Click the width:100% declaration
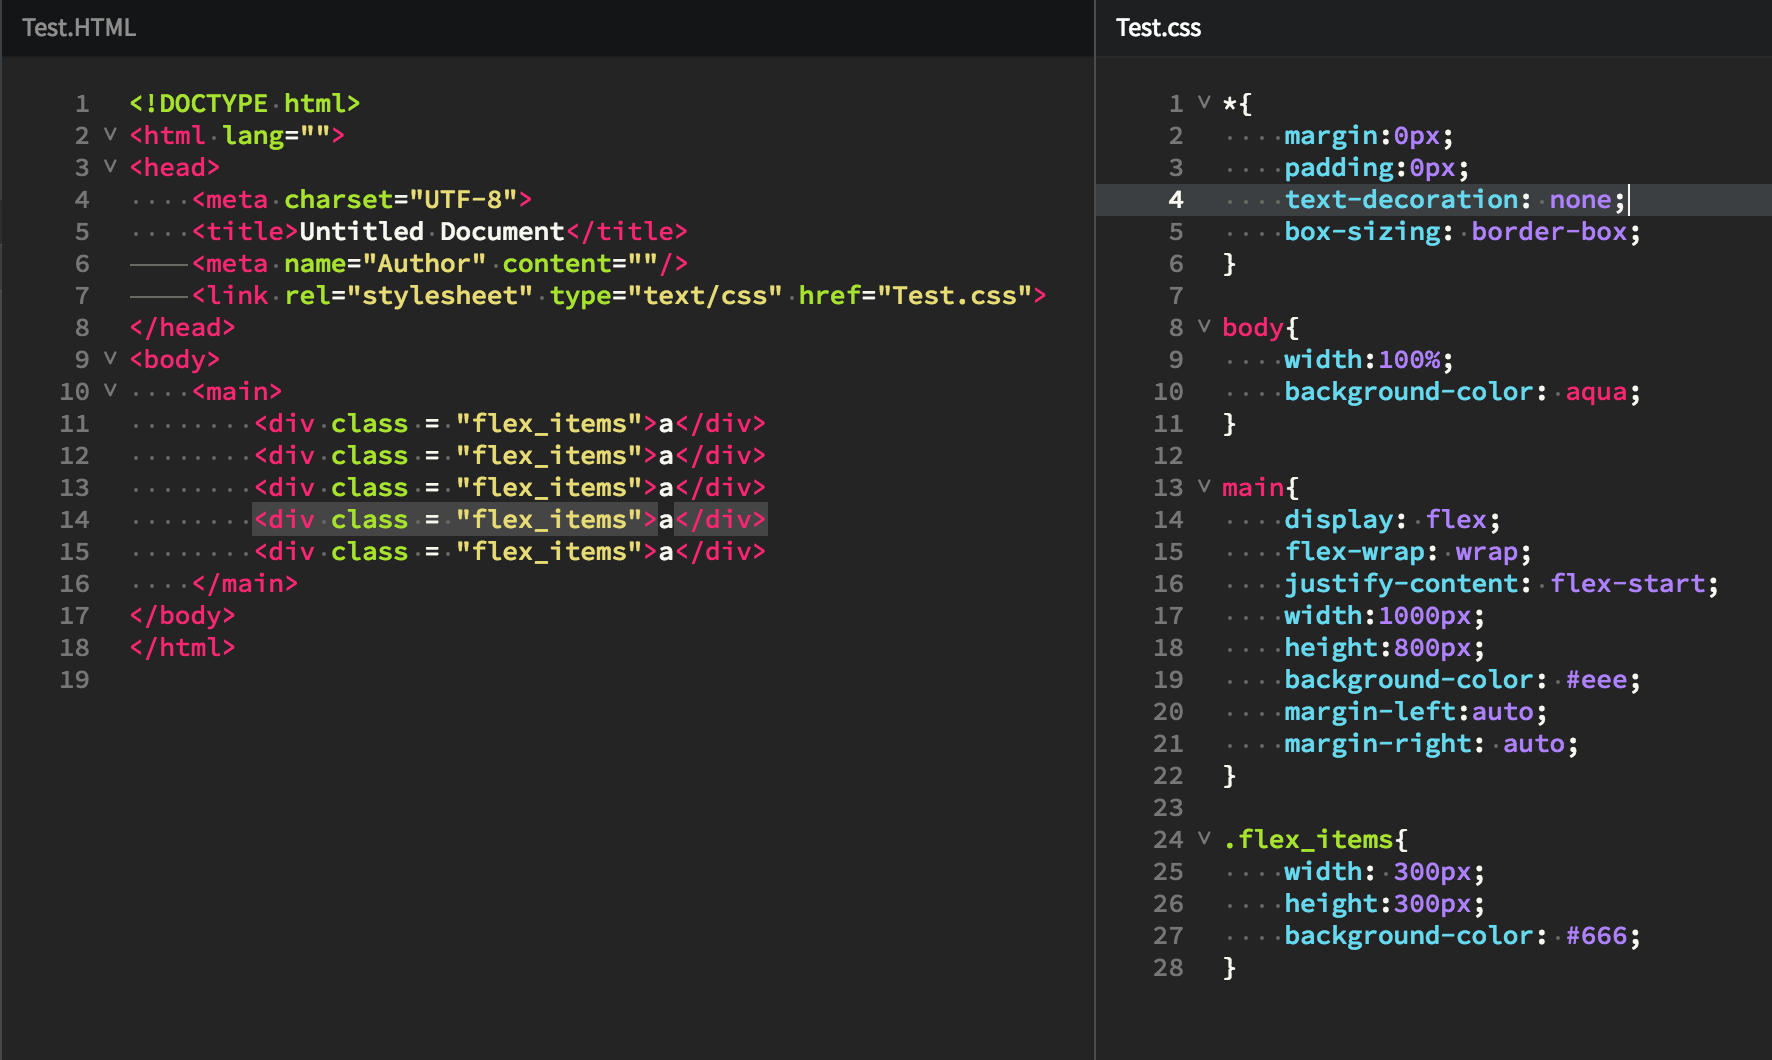 coord(1369,359)
